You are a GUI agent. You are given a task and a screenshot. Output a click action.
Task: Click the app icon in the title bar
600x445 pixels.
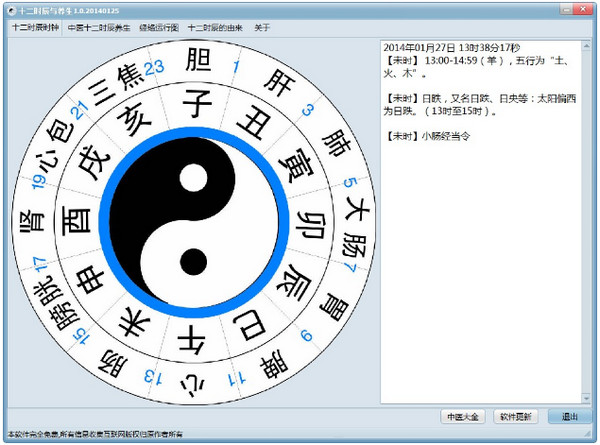coord(12,11)
